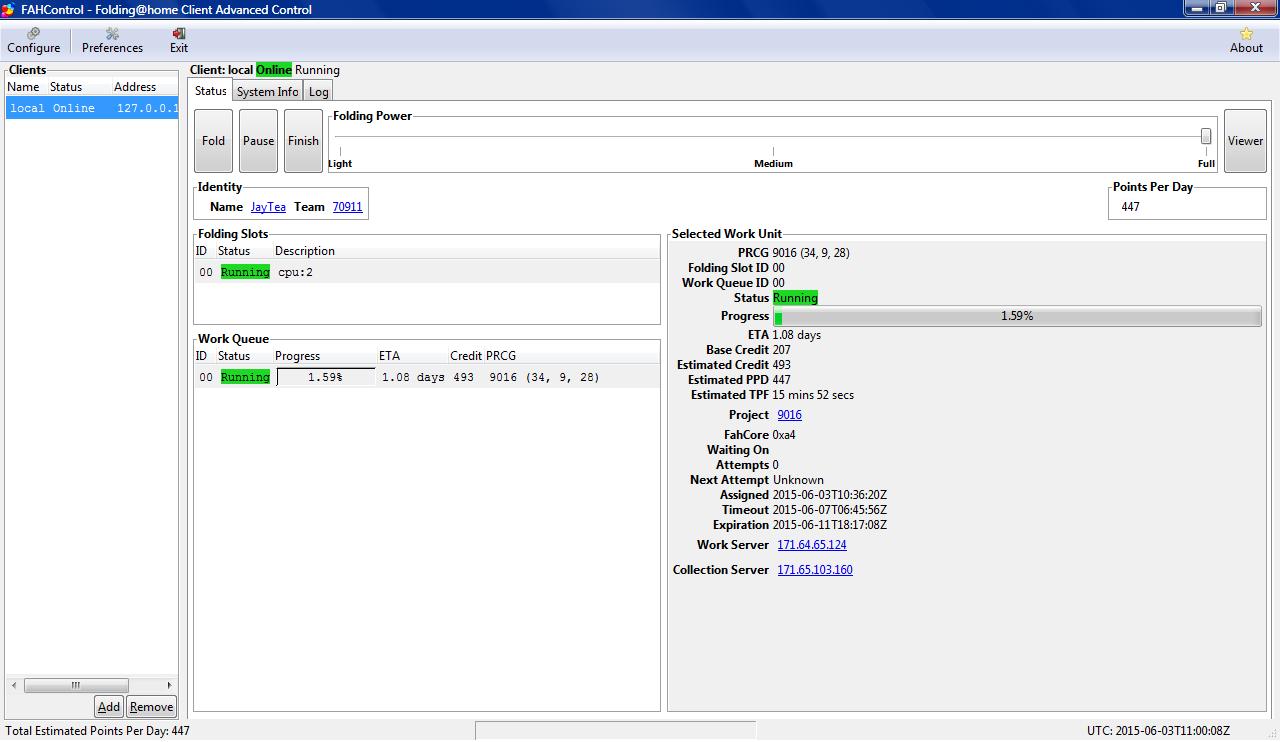Set Folding Power to Light mark
1280x742 pixels.
pyautogui.click(x=340, y=163)
